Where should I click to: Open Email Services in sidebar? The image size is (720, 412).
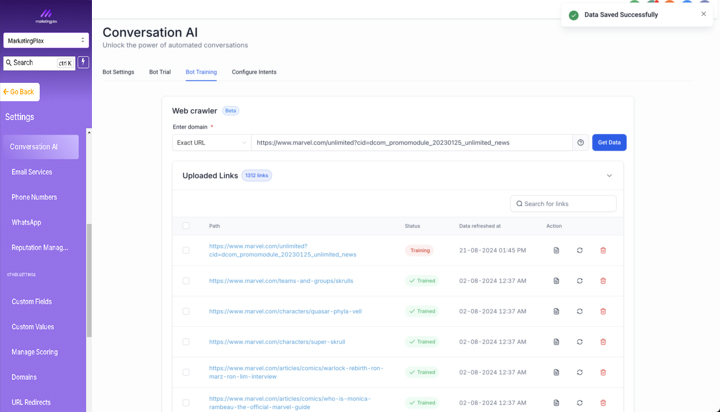click(x=32, y=172)
